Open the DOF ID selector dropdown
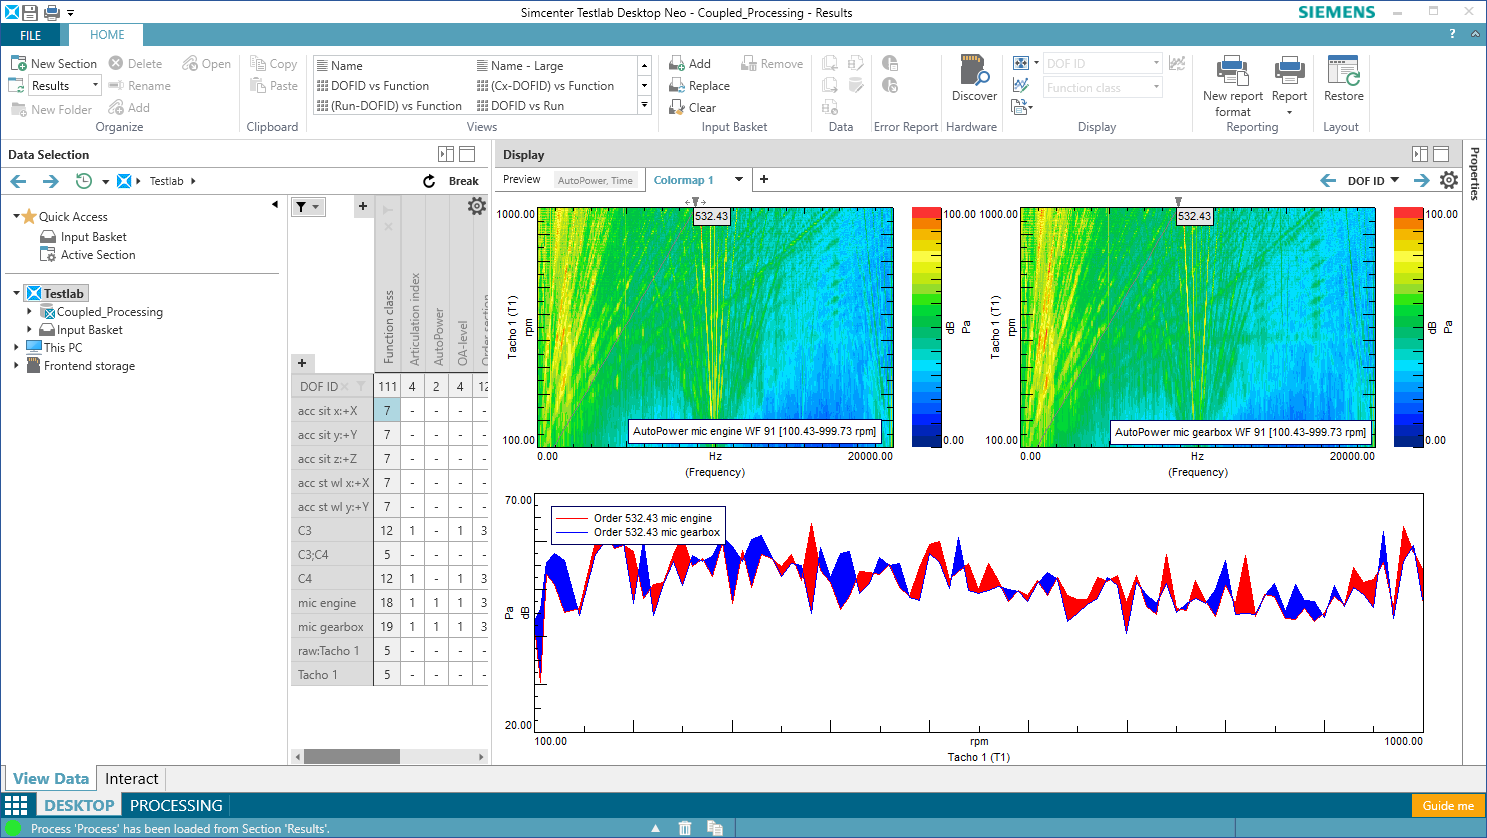1487x838 pixels. click(1395, 180)
